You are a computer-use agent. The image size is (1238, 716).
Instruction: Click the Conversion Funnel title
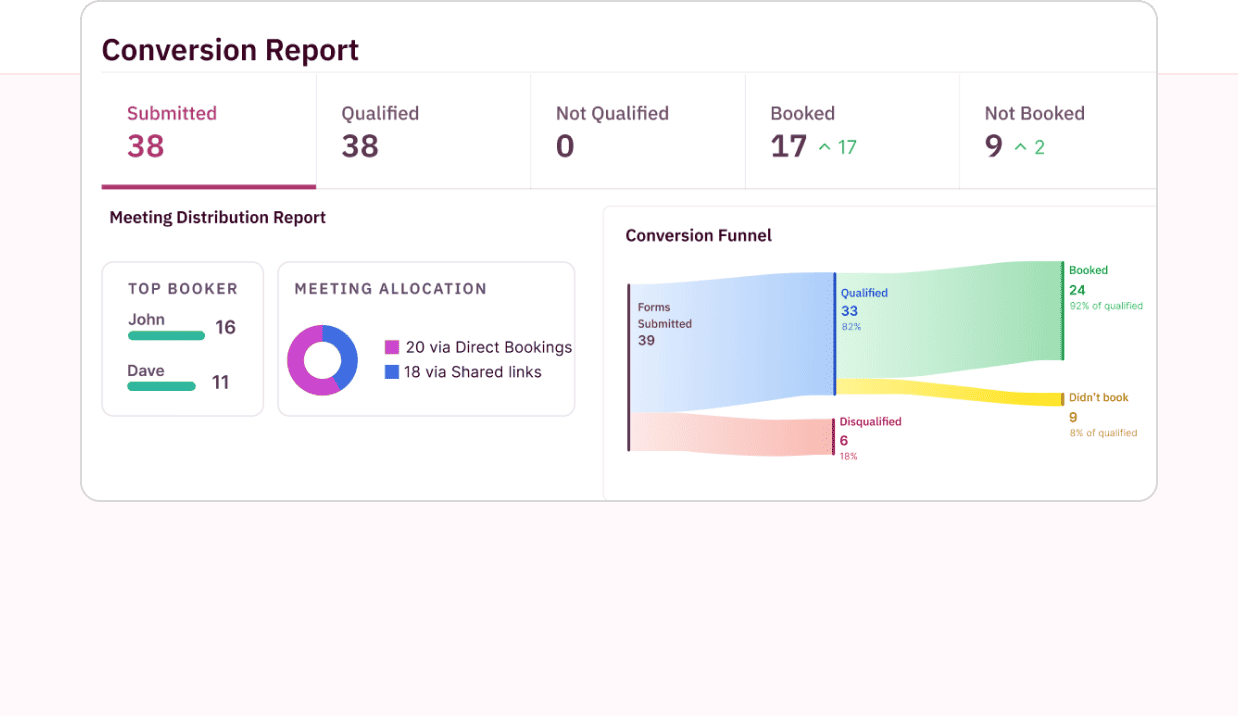[698, 235]
